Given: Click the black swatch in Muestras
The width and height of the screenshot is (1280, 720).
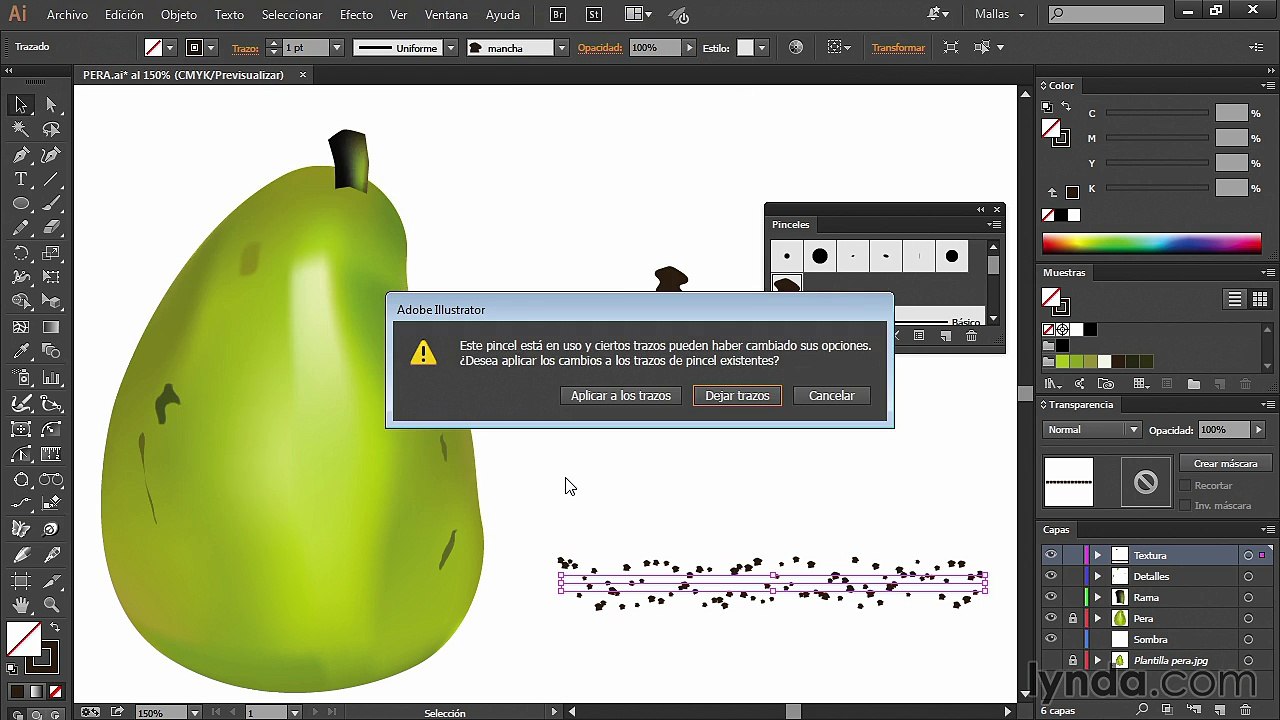Looking at the screenshot, I should (x=1090, y=329).
